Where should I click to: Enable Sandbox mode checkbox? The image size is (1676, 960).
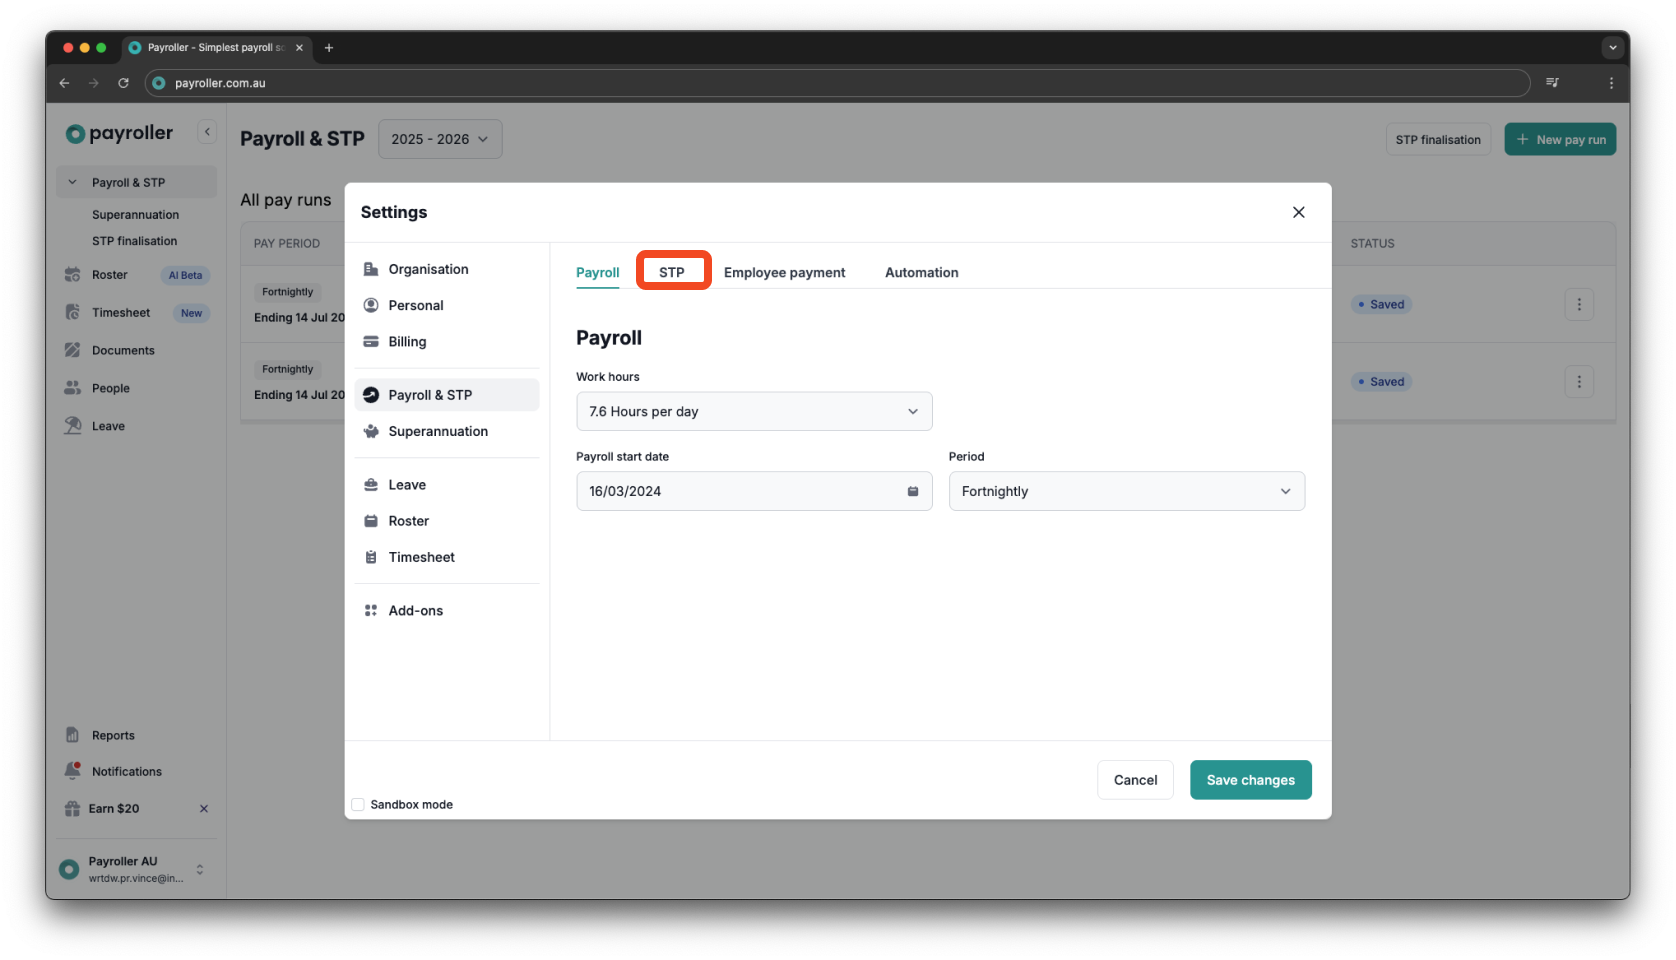(358, 804)
